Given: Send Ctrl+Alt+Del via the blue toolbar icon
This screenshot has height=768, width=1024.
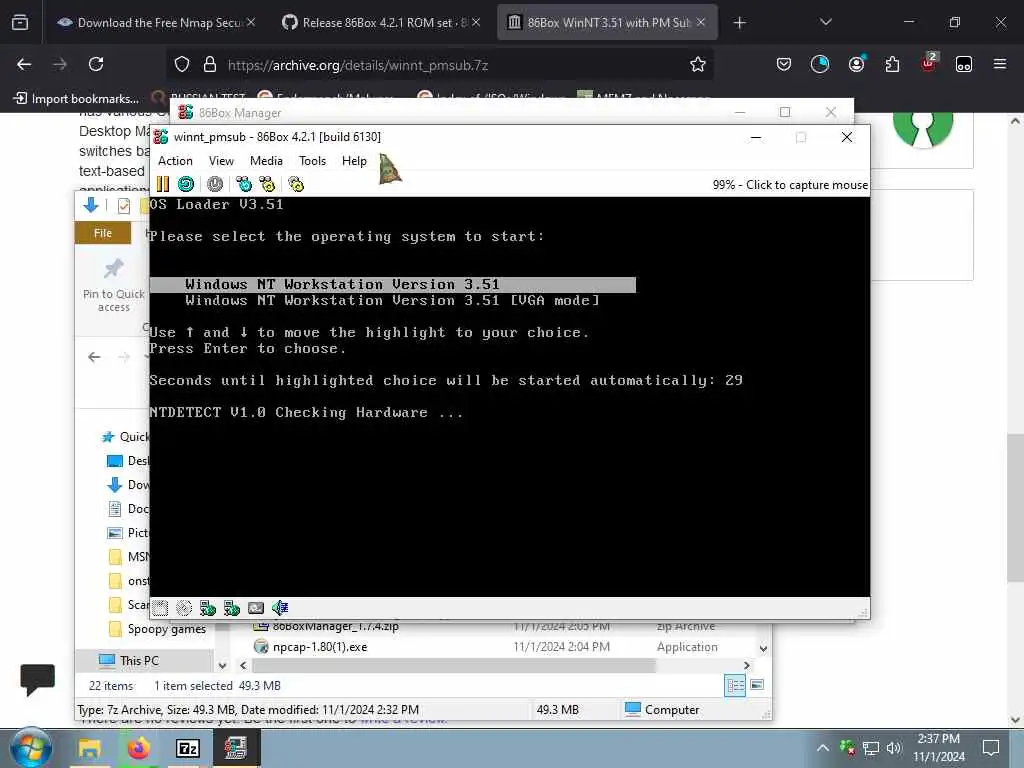Looking at the screenshot, I should (x=244, y=184).
